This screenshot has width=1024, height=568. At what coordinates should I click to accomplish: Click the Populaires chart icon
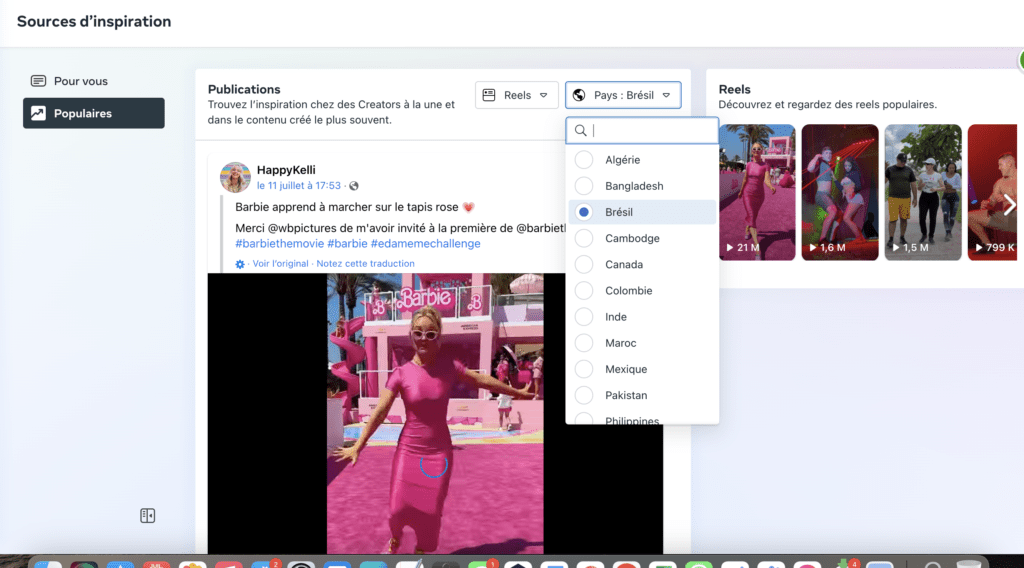38,114
